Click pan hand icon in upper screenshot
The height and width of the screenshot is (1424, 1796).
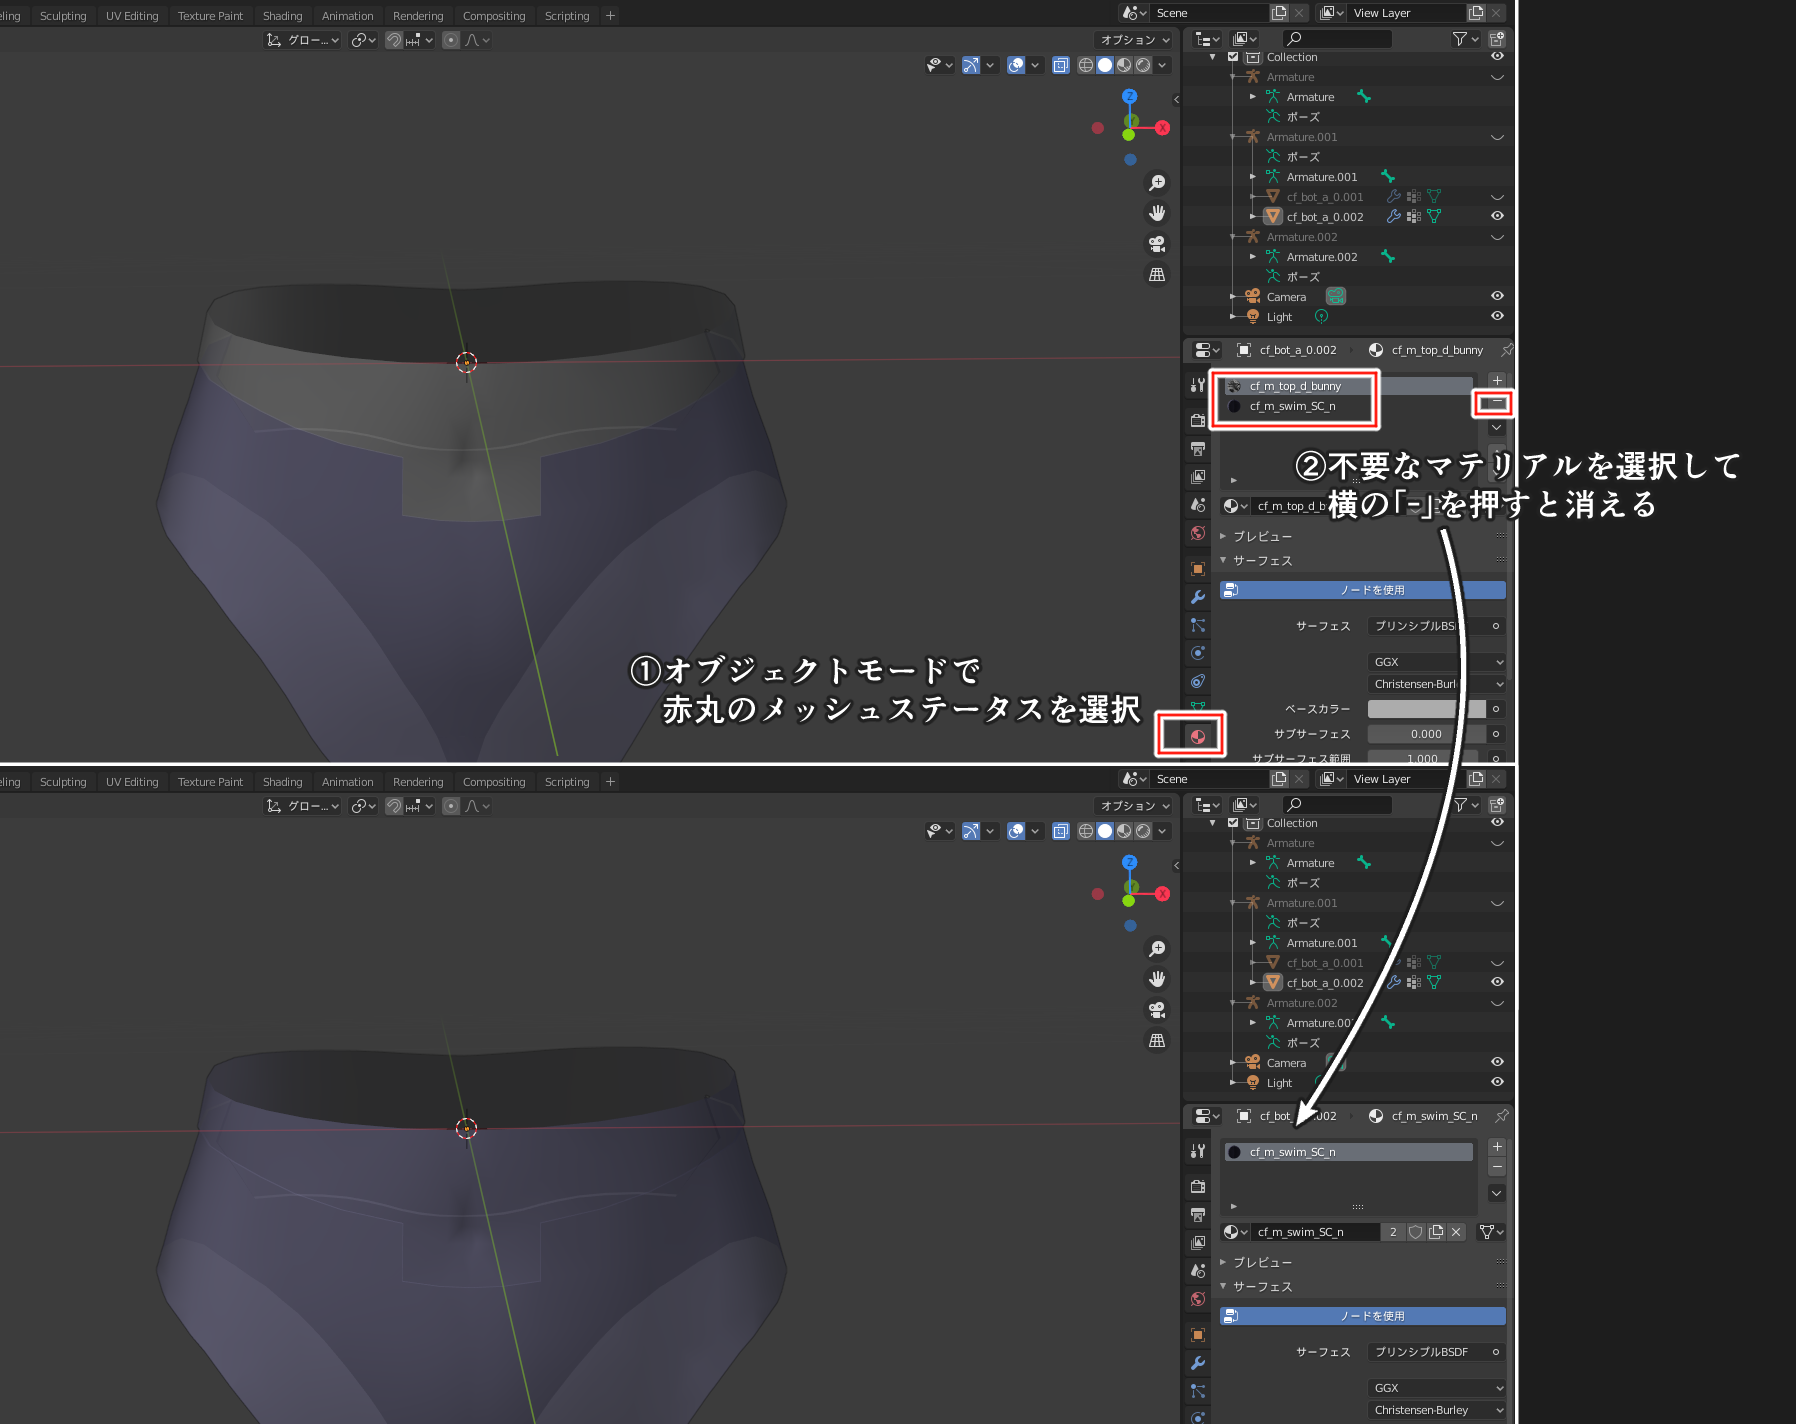coord(1157,213)
